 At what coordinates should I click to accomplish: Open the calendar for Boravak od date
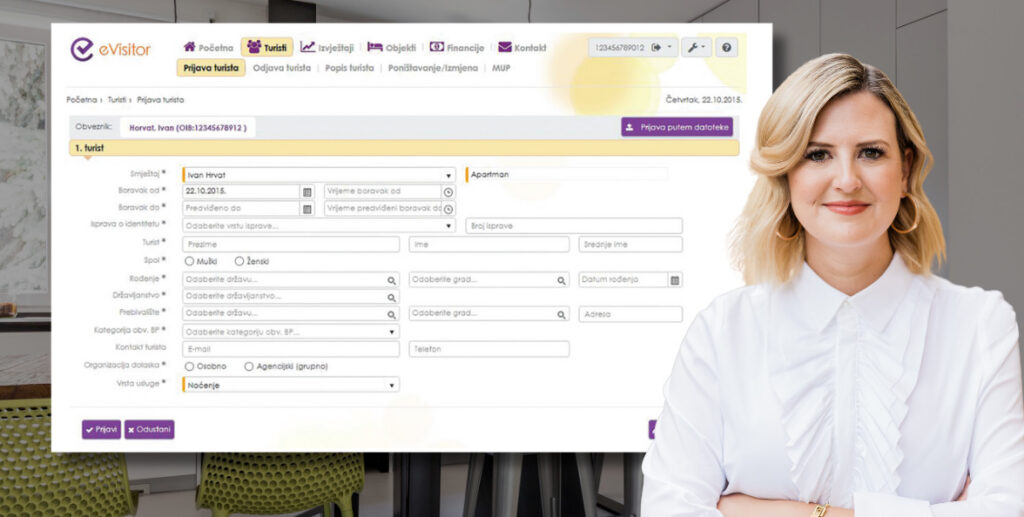tap(308, 192)
